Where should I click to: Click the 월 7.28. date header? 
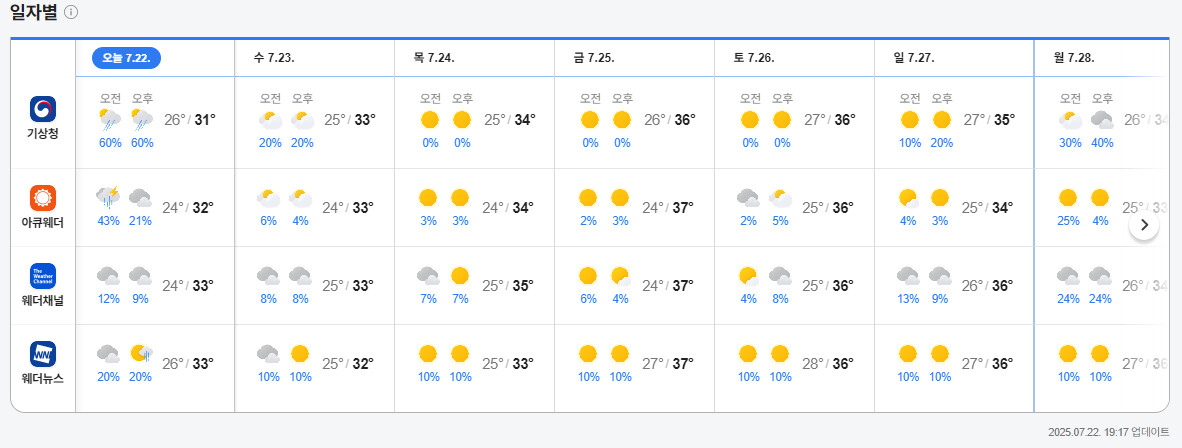(1074, 58)
